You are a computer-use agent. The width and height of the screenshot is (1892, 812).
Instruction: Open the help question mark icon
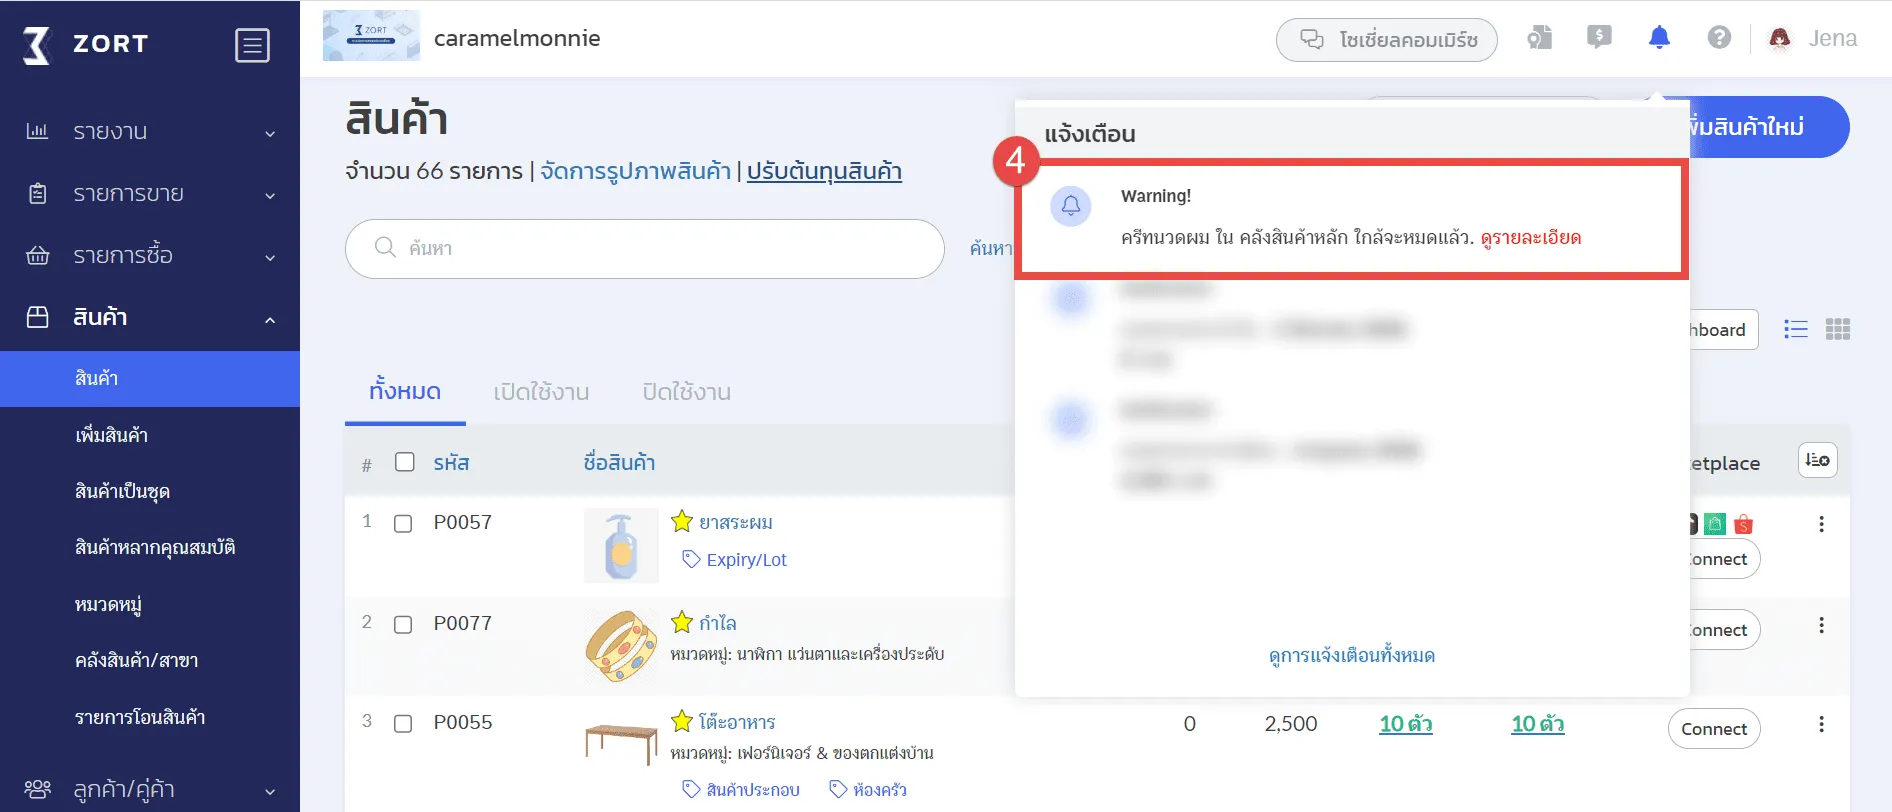tap(1719, 38)
